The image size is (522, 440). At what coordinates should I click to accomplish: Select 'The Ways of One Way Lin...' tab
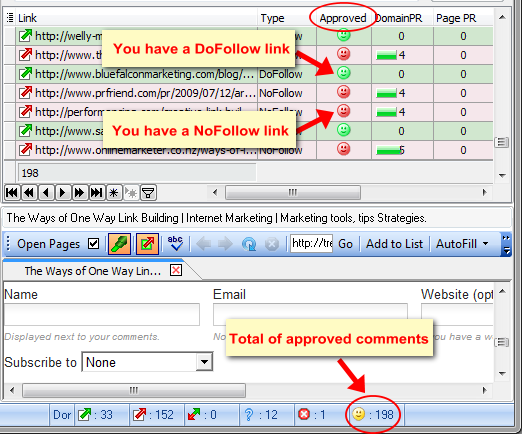click(x=92, y=271)
